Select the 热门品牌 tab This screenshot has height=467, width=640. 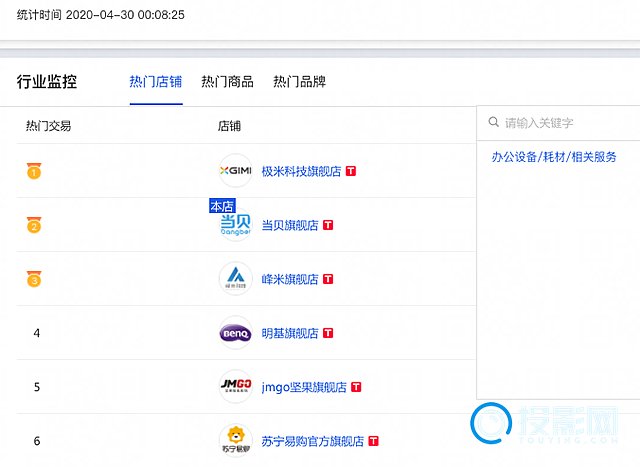(299, 82)
